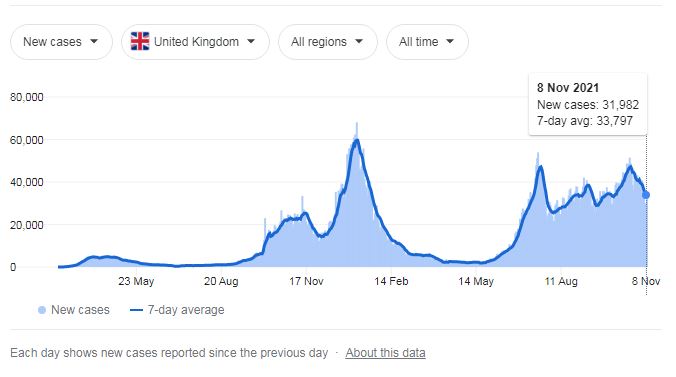The width and height of the screenshot is (676, 377).
Task: Click the New cases light-blue legend dot
Action: coord(42,310)
